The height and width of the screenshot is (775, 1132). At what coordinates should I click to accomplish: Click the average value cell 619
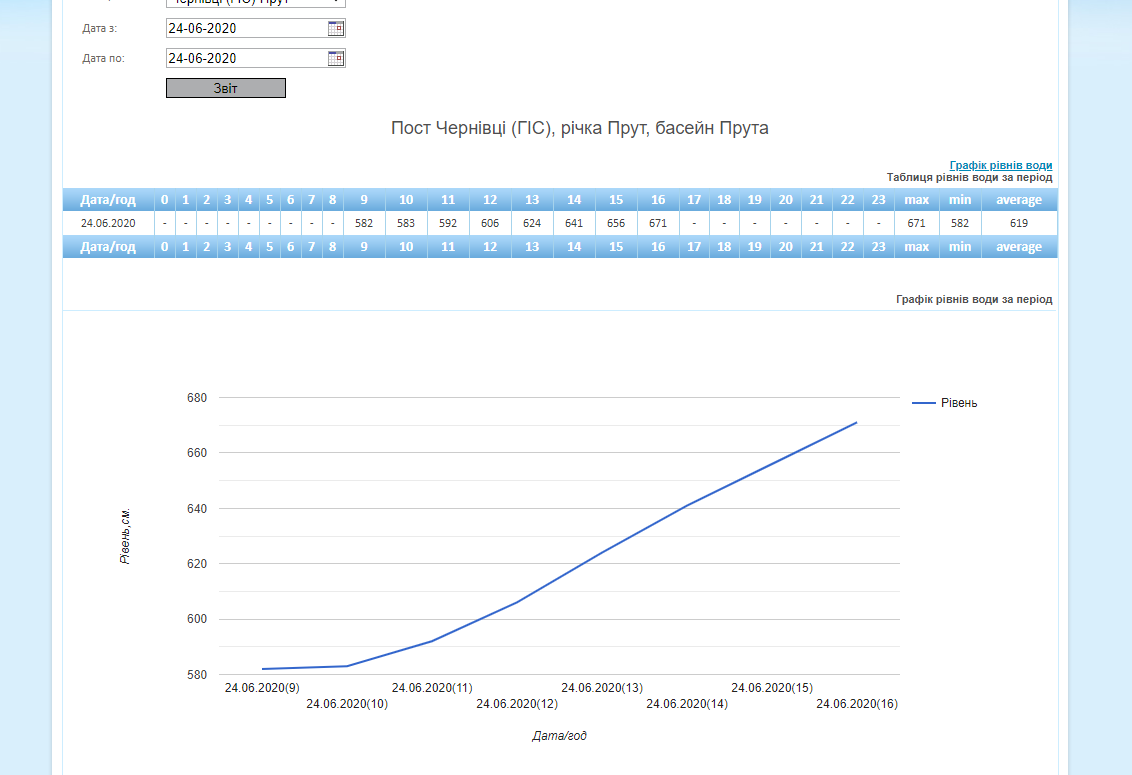point(1019,223)
